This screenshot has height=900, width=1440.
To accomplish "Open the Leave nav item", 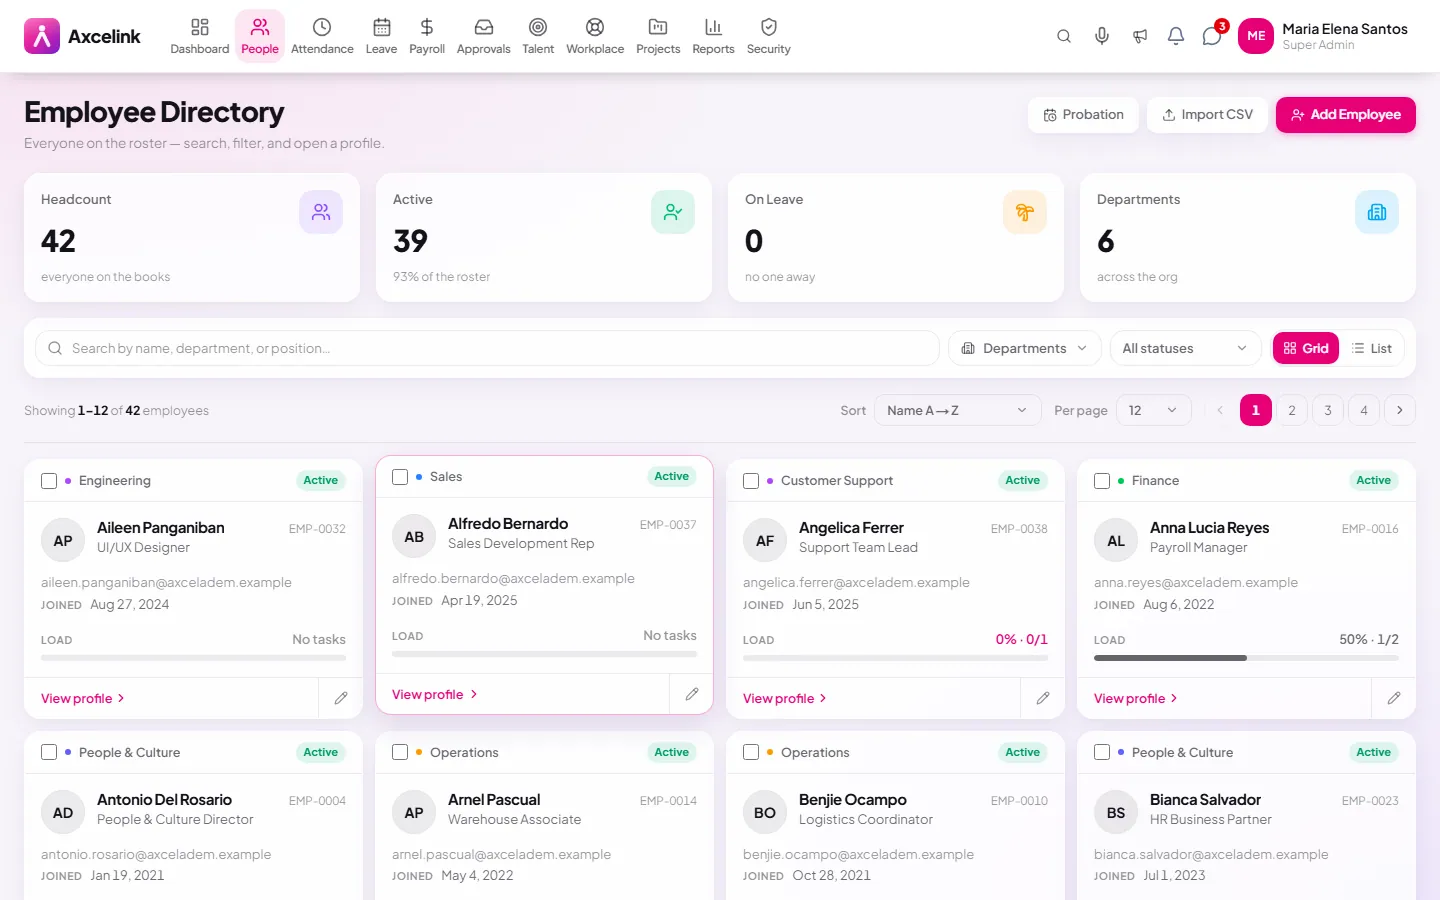I will 381,36.
